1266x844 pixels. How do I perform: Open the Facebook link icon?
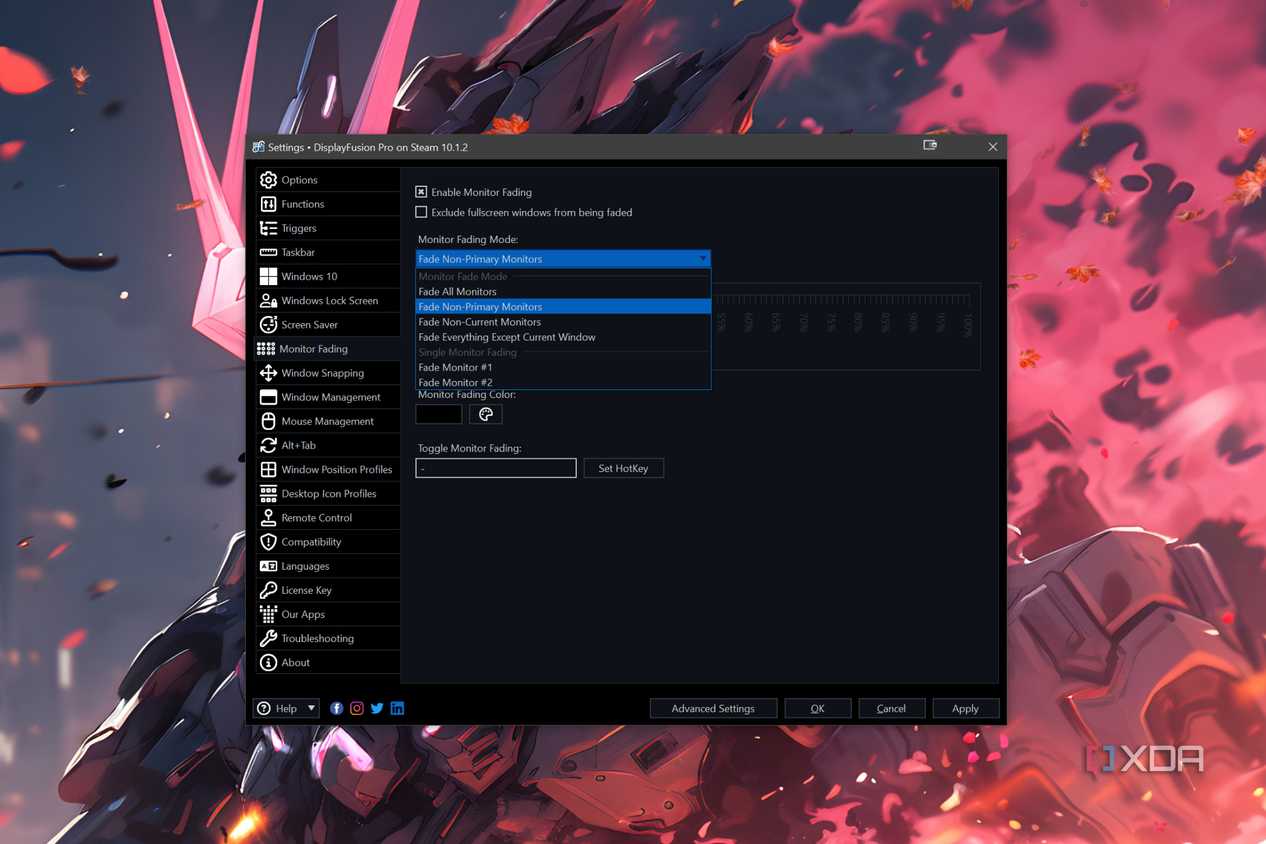[337, 708]
